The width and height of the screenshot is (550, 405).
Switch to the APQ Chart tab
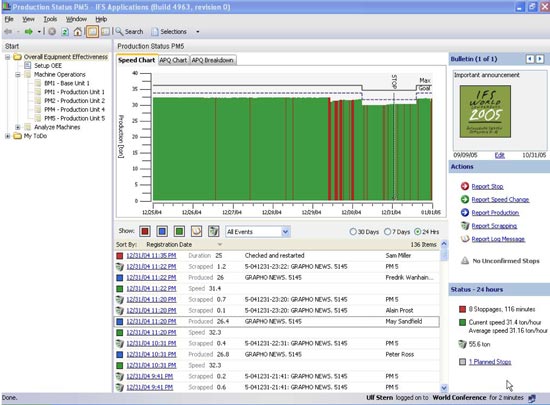pyautogui.click(x=173, y=60)
